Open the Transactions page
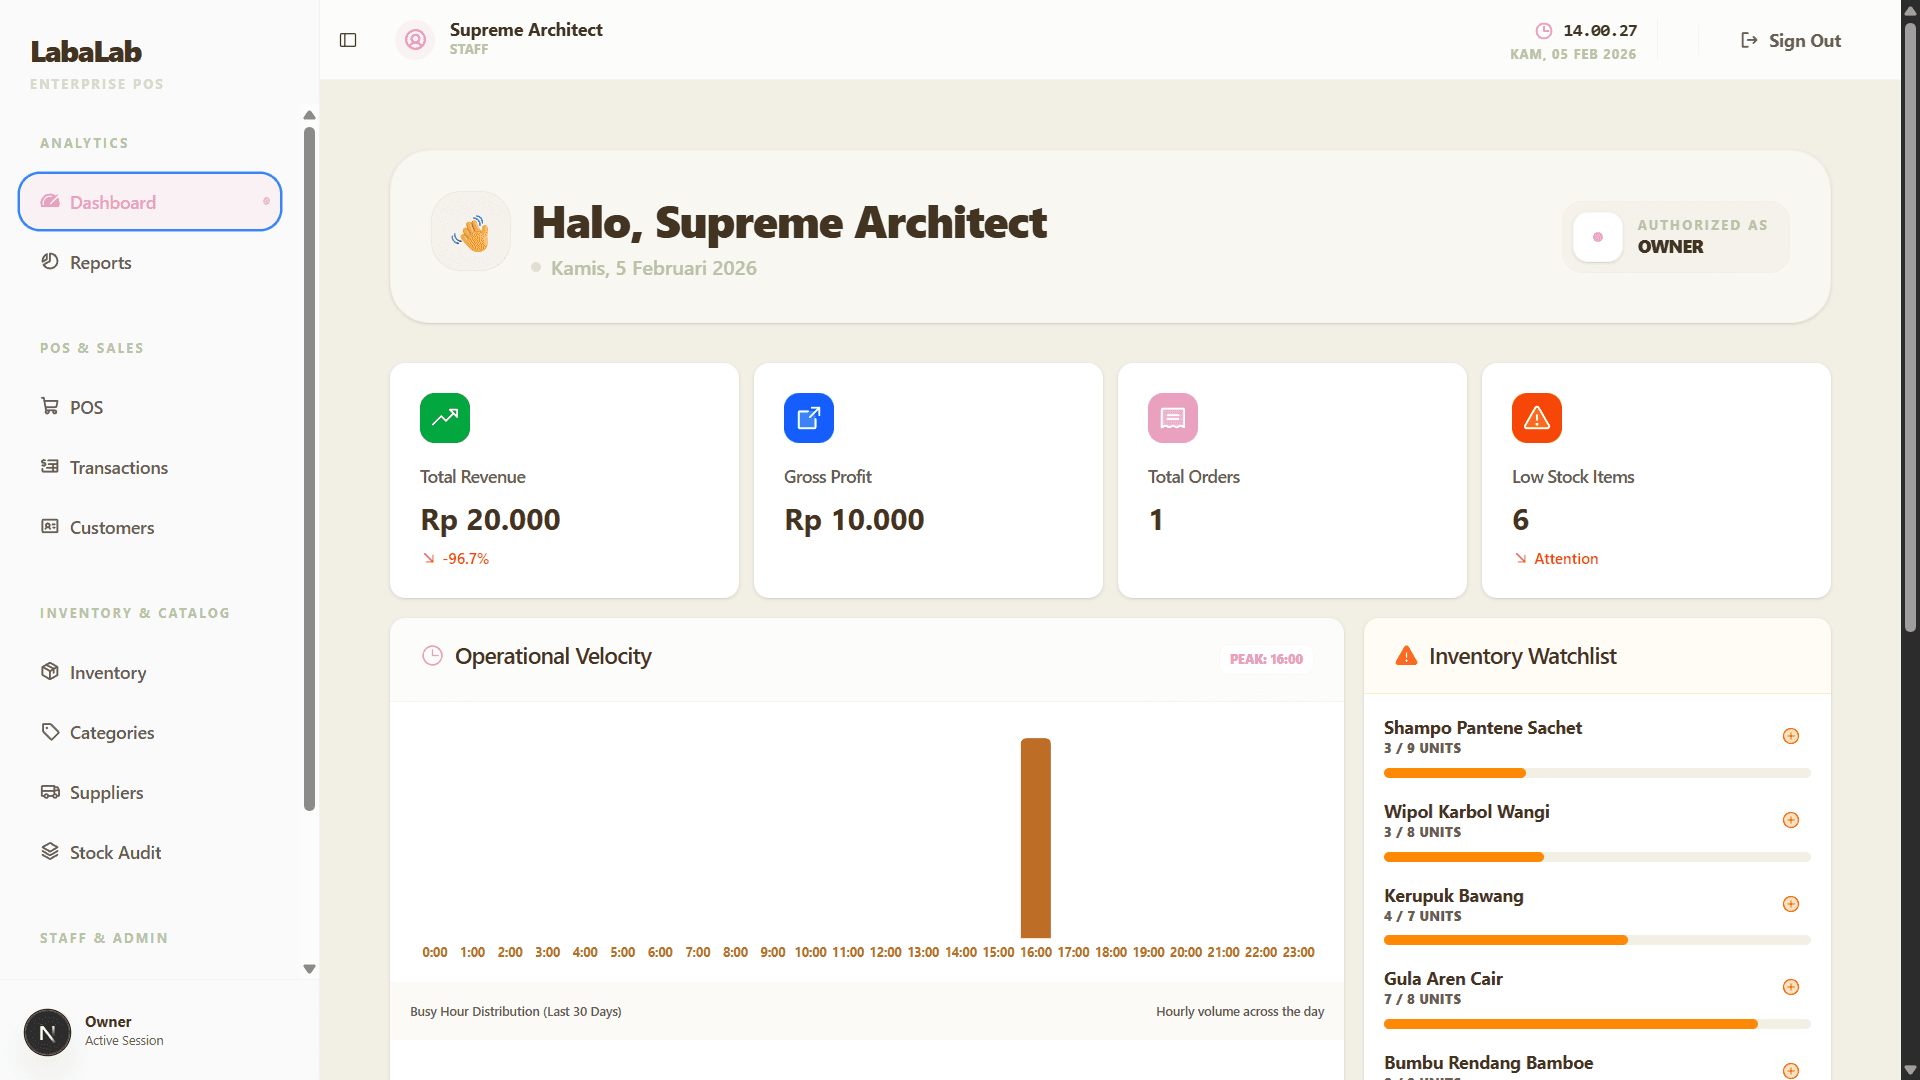Image resolution: width=1920 pixels, height=1080 pixels. click(150, 467)
